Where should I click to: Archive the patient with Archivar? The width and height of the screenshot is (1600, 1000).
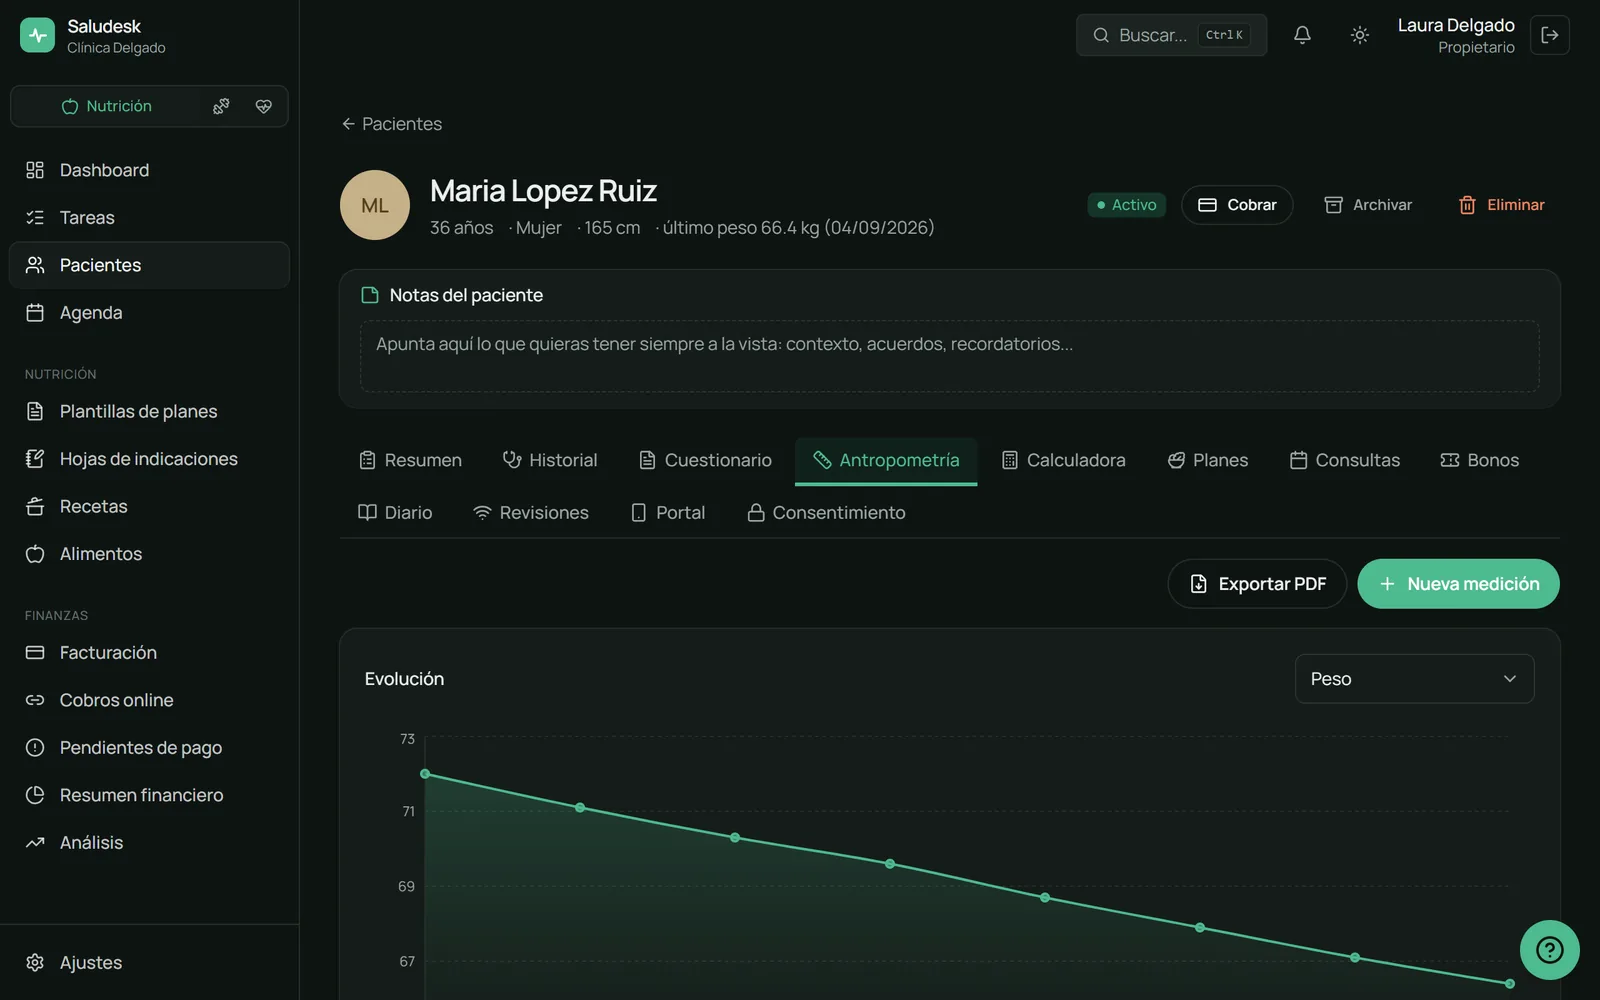(x=1368, y=205)
